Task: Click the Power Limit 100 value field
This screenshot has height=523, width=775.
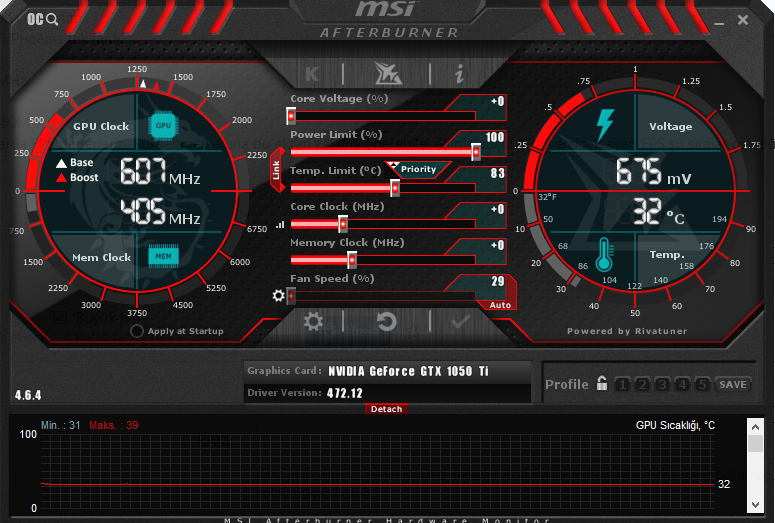Action: pyautogui.click(x=494, y=137)
